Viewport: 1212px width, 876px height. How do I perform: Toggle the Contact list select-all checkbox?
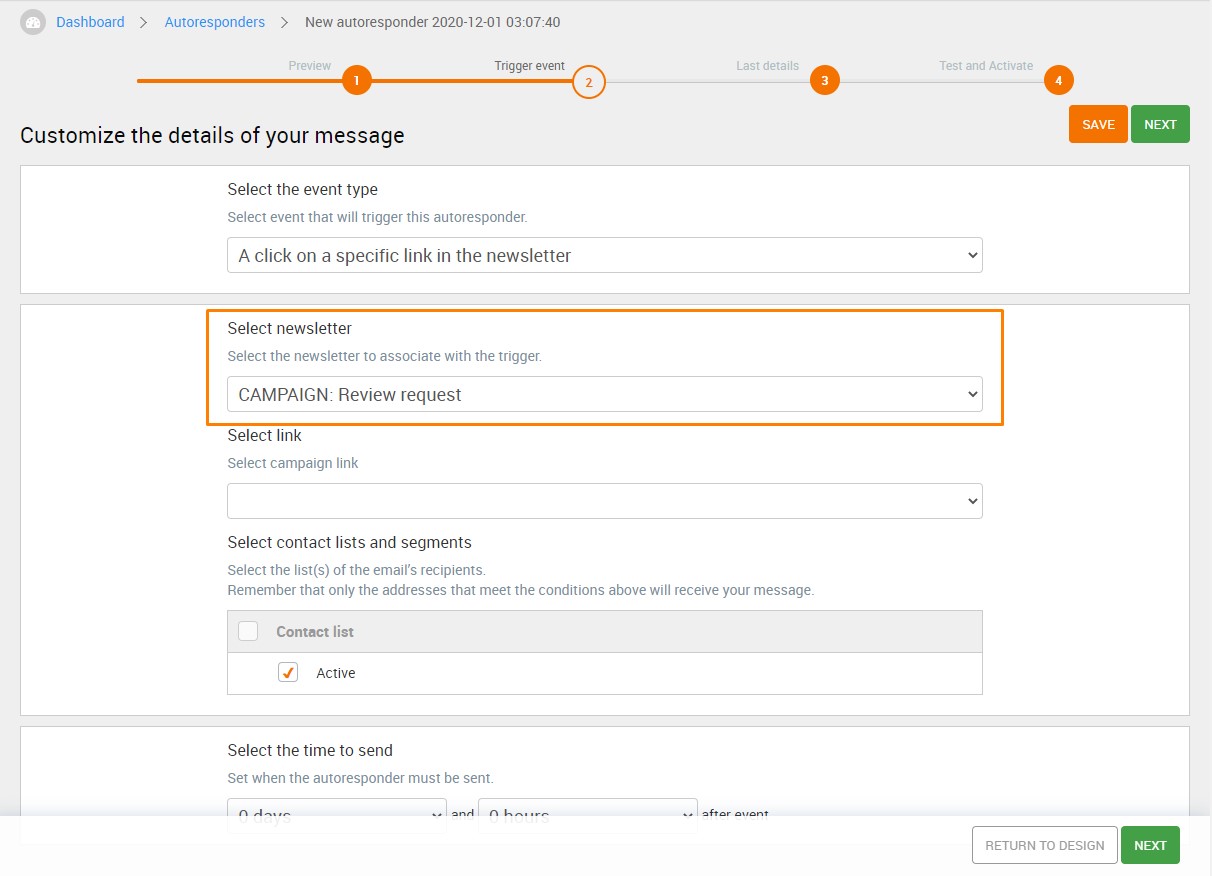tap(248, 631)
